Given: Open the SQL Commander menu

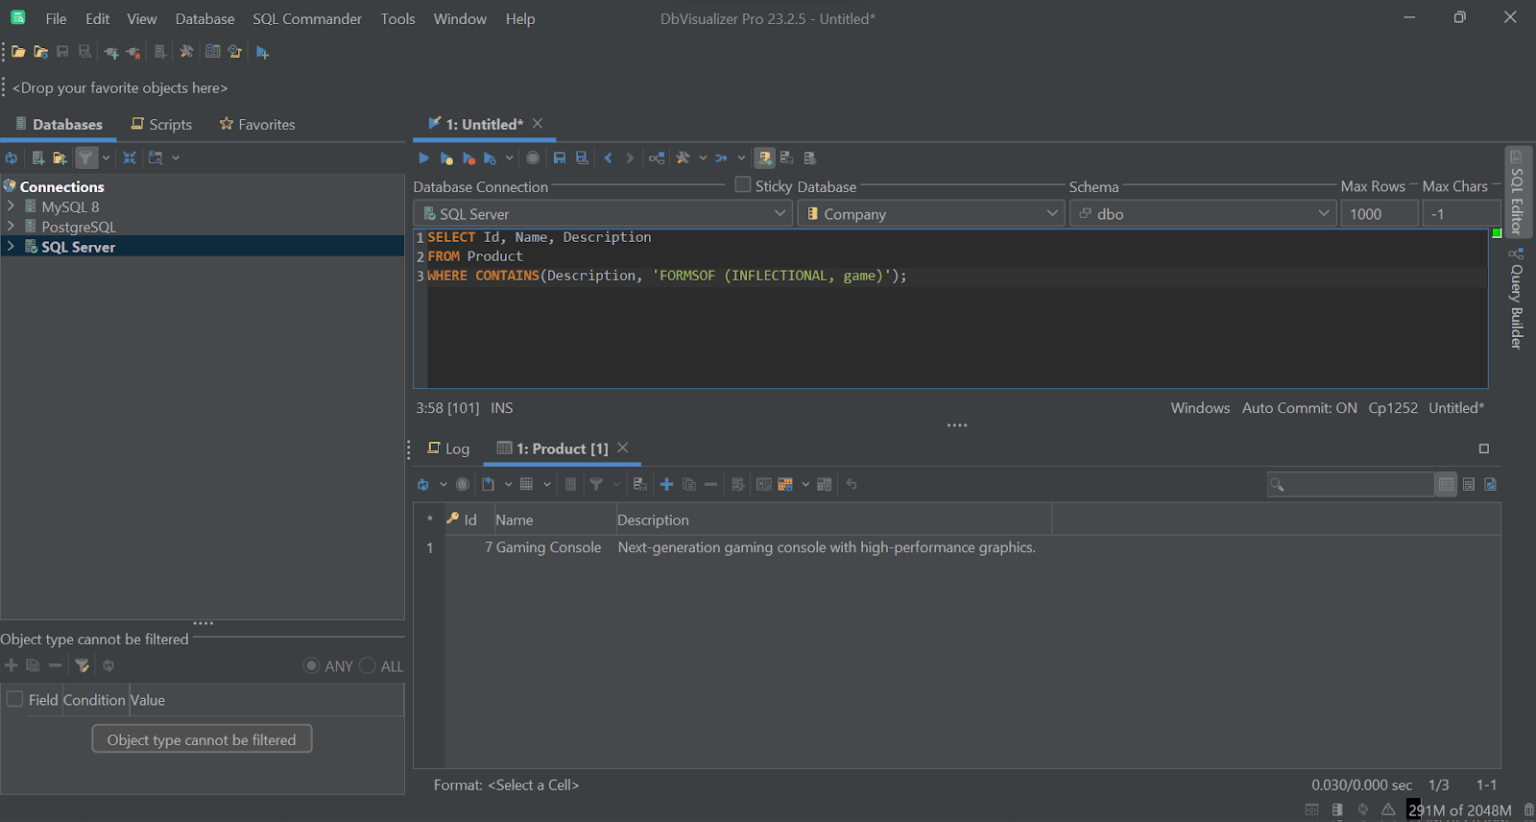Looking at the screenshot, I should [x=307, y=18].
